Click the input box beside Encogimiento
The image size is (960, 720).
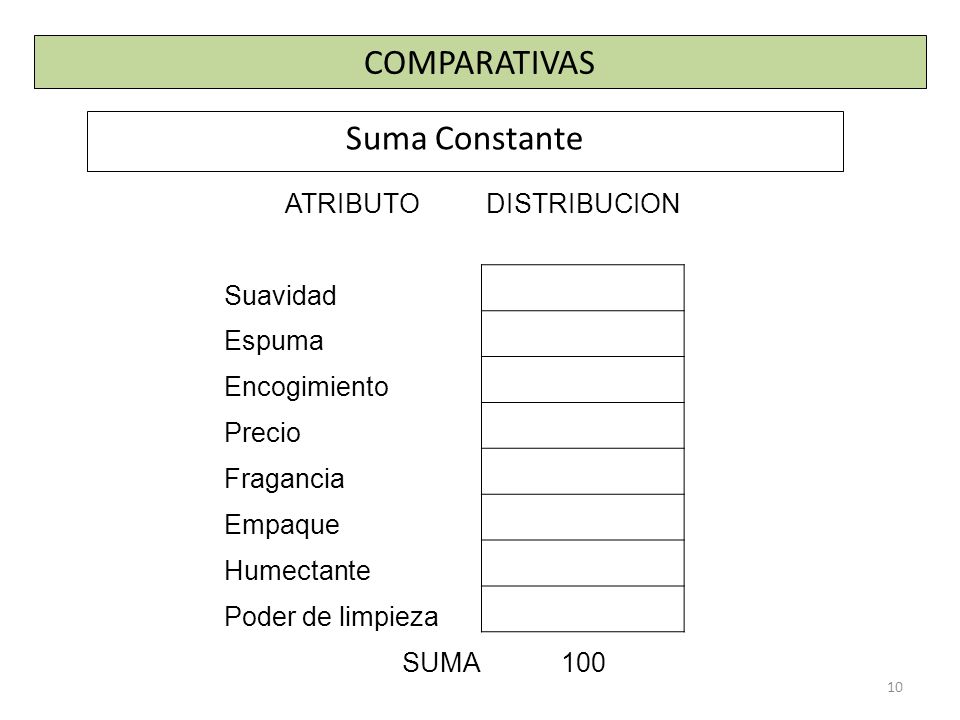tap(583, 380)
